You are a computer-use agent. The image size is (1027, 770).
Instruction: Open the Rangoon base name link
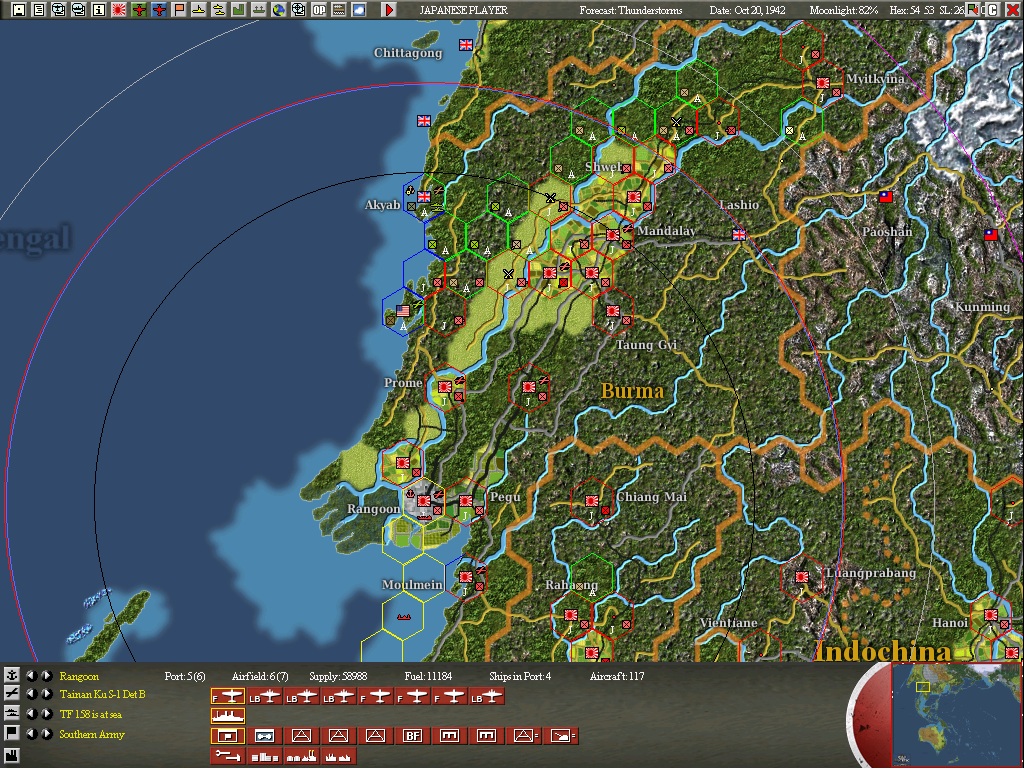click(x=79, y=676)
